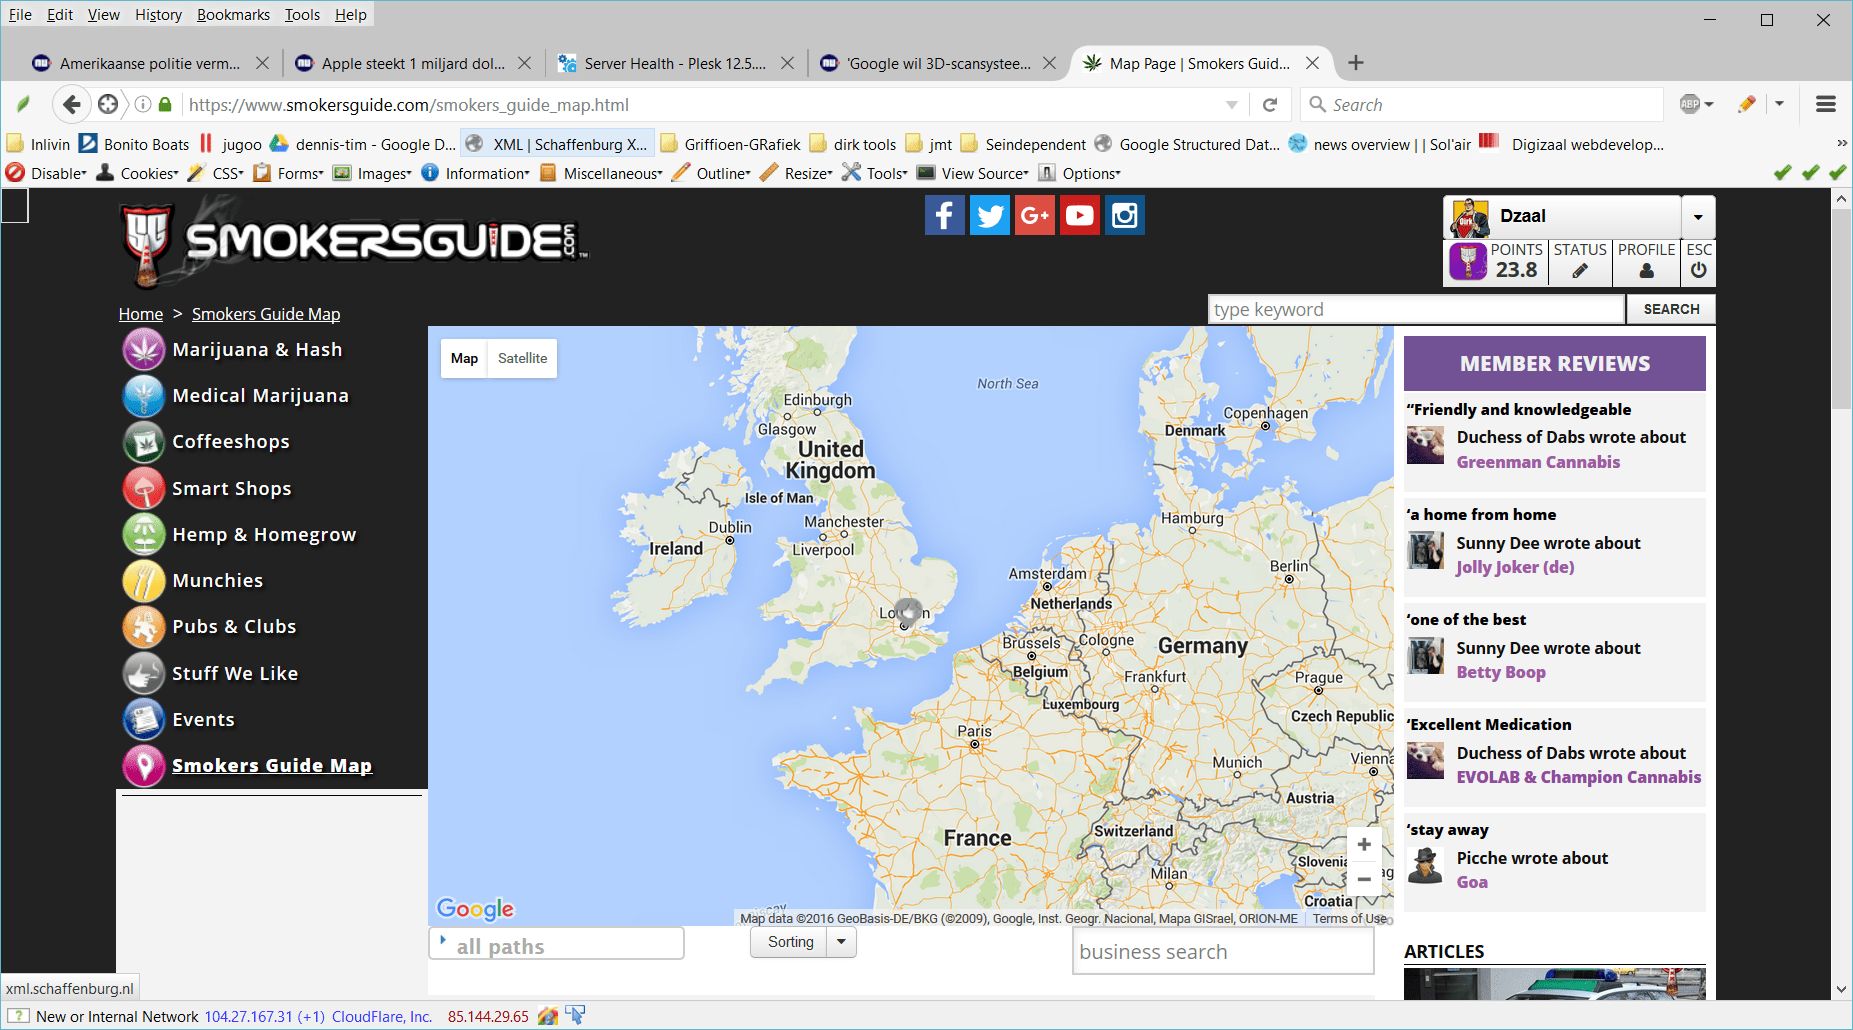Screen dimensions: 1853x1030
Task: Open the YouTube social icon
Action: coord(1080,215)
